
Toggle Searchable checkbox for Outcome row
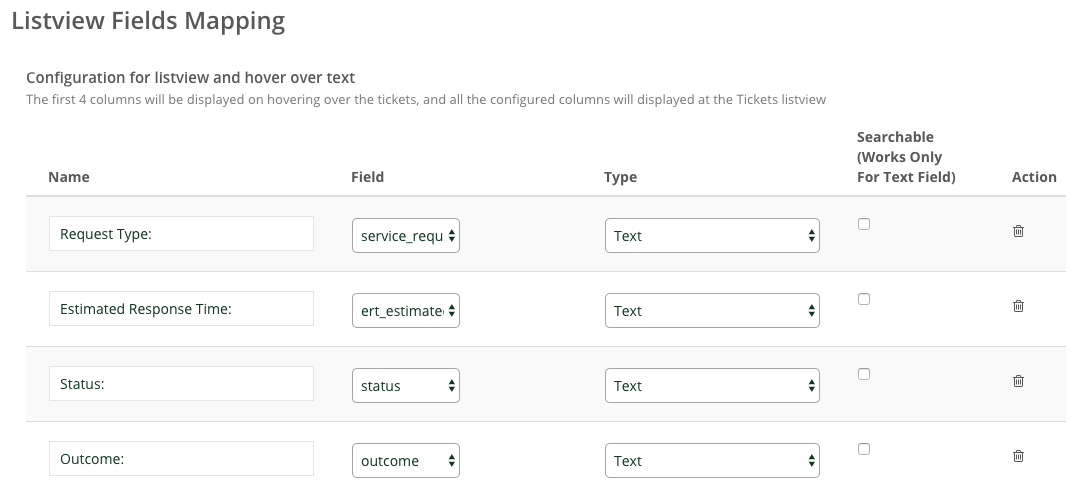864,449
